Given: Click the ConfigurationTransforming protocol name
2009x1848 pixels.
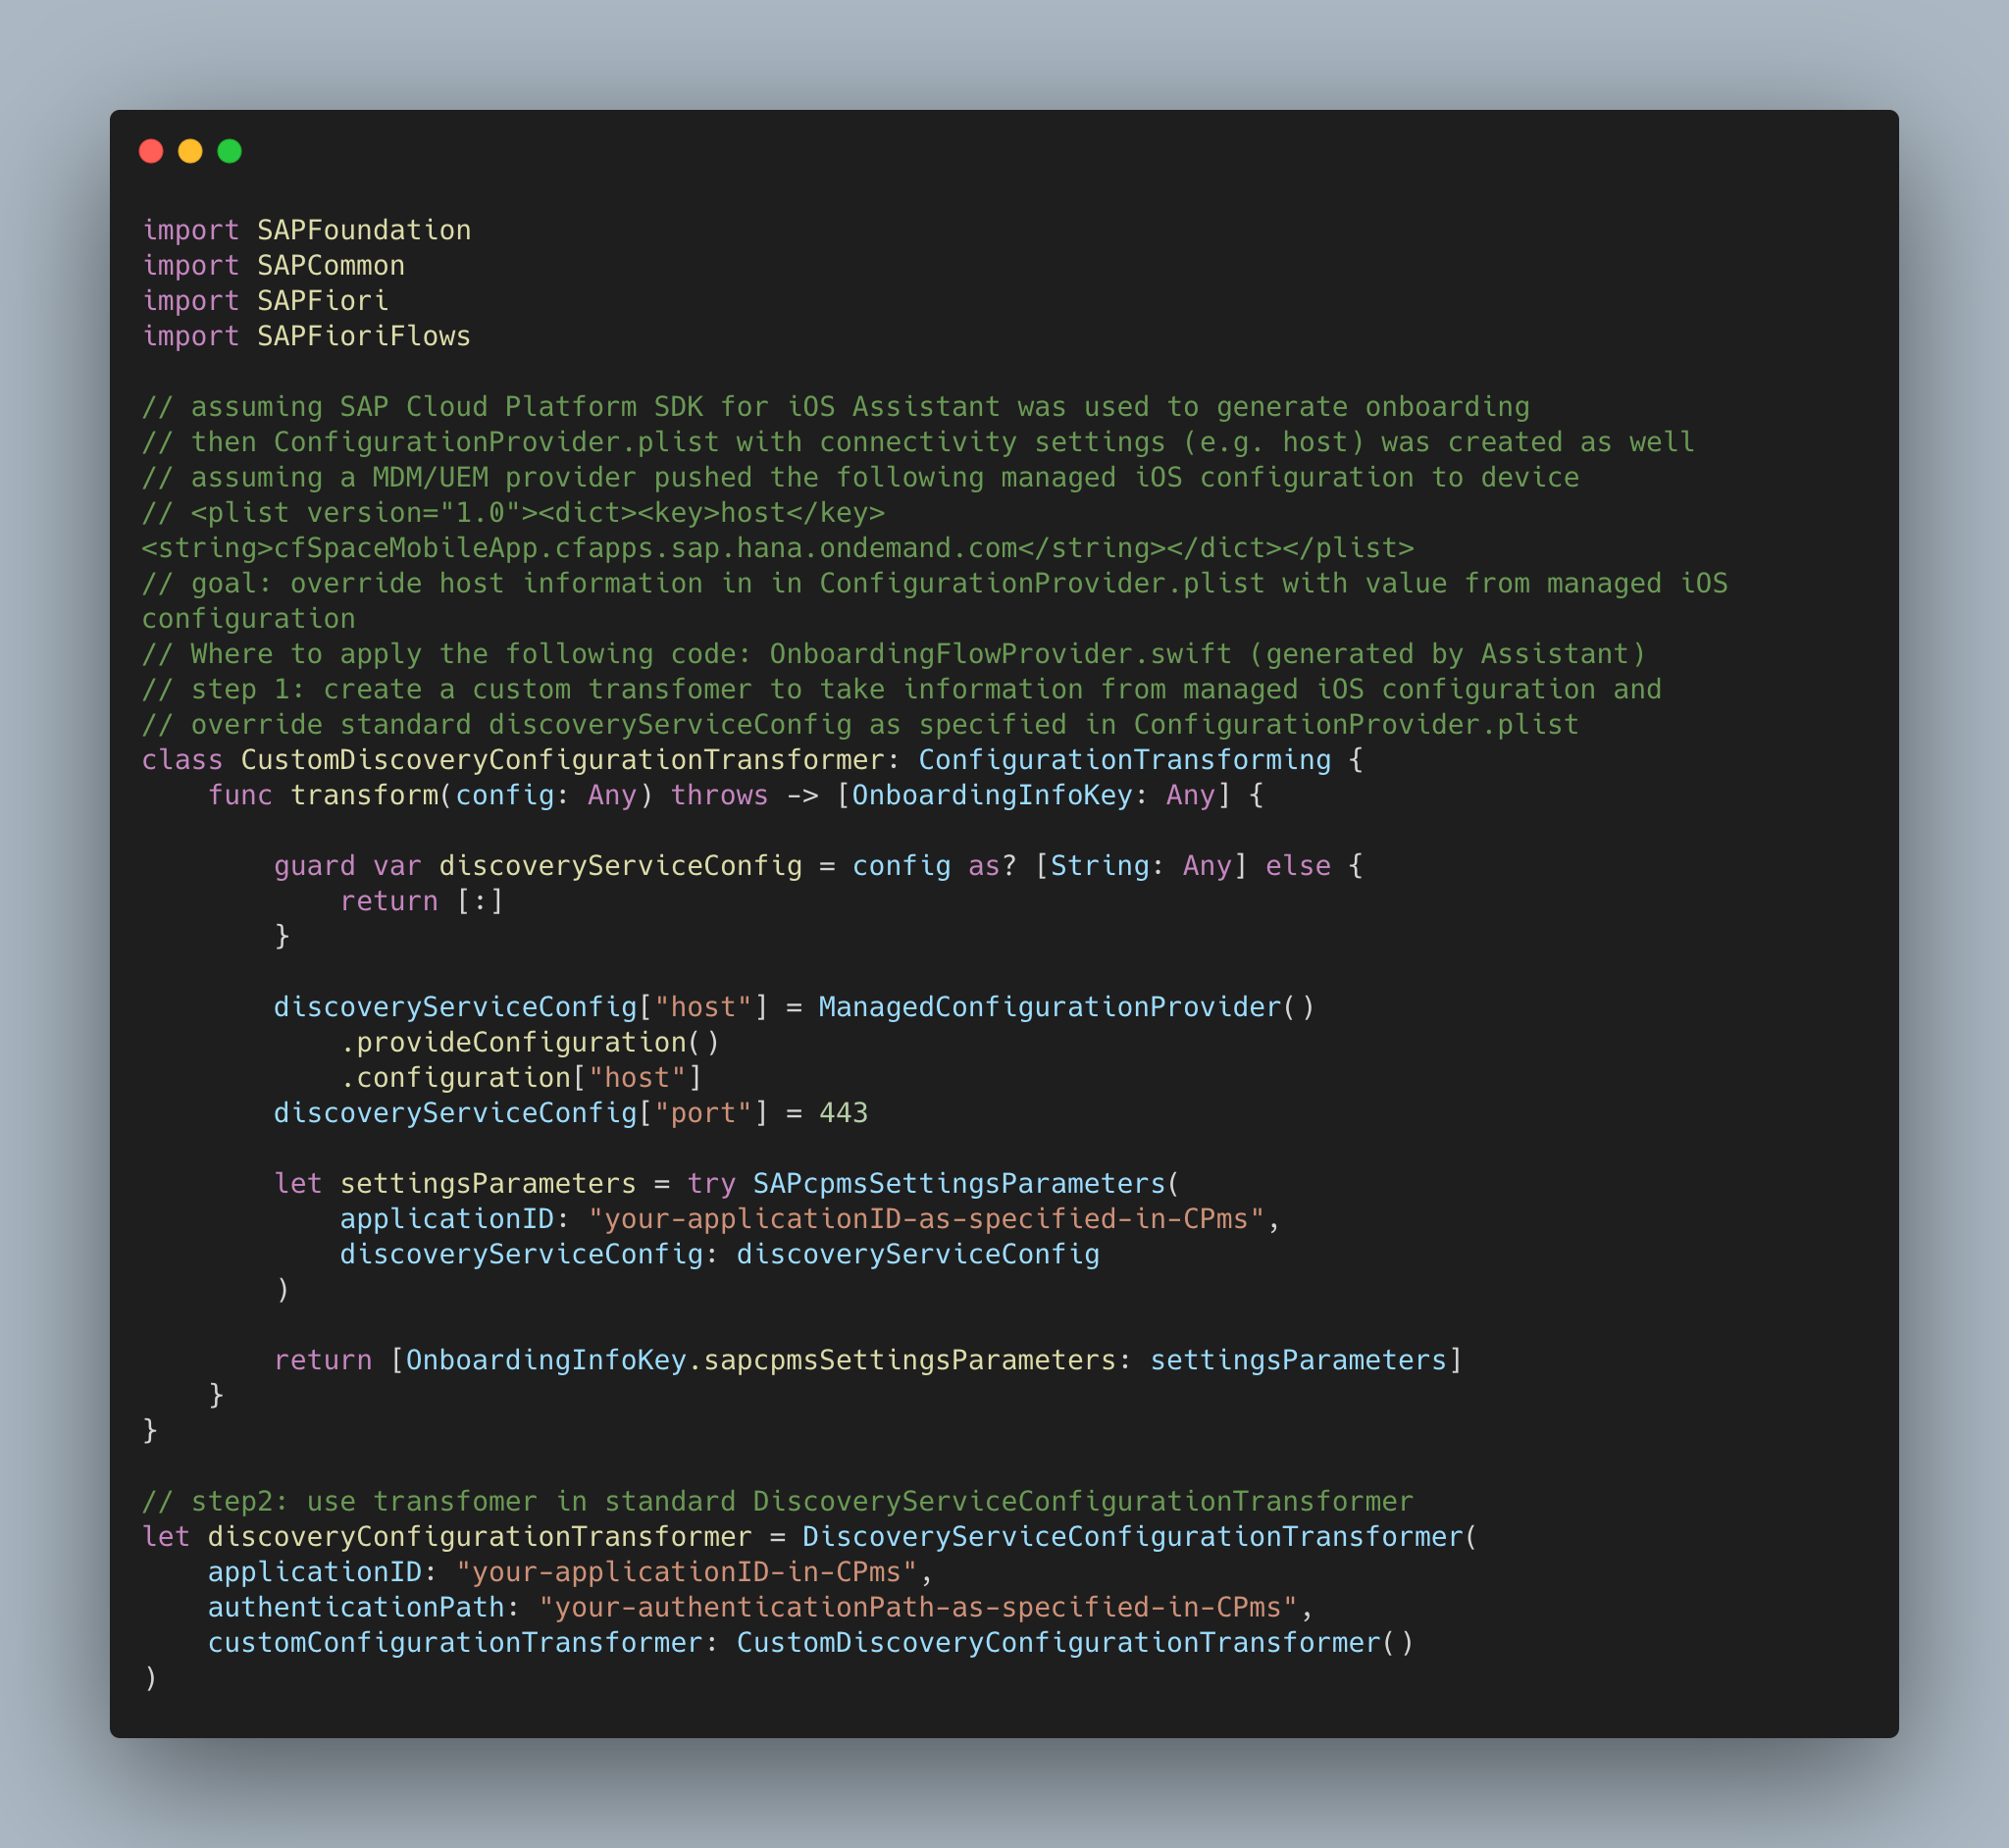Looking at the screenshot, I should tap(1124, 760).
